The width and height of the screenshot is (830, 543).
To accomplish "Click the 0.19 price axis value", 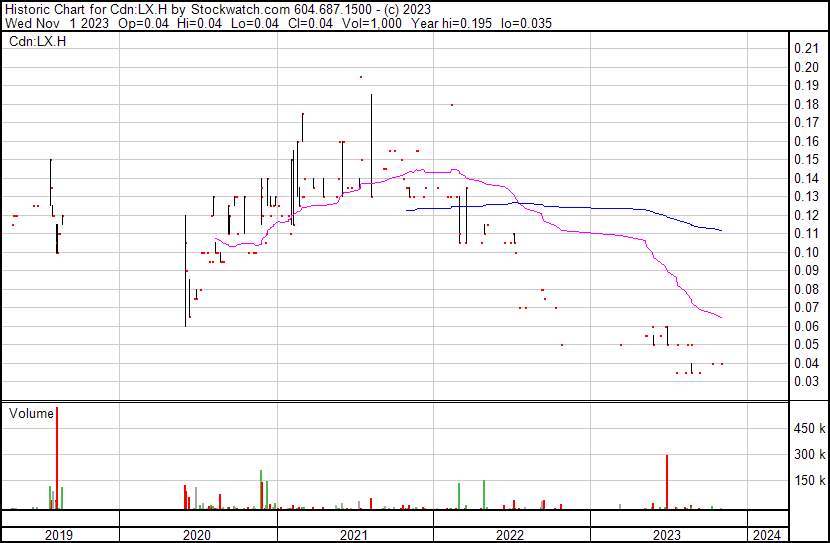I will [x=807, y=85].
